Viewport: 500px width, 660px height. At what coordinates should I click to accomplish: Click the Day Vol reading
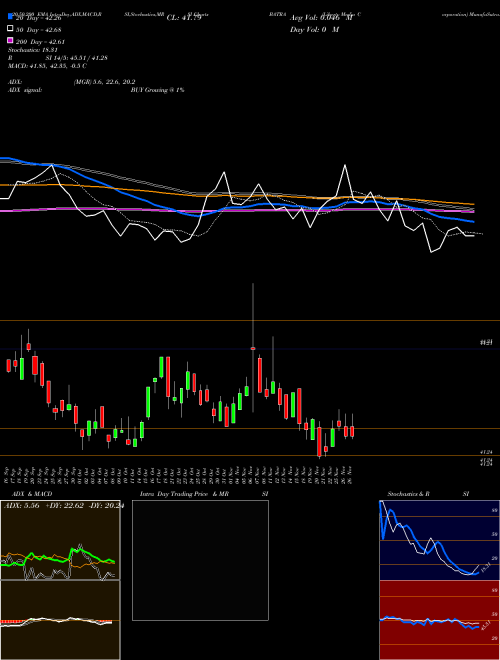click(x=314, y=30)
